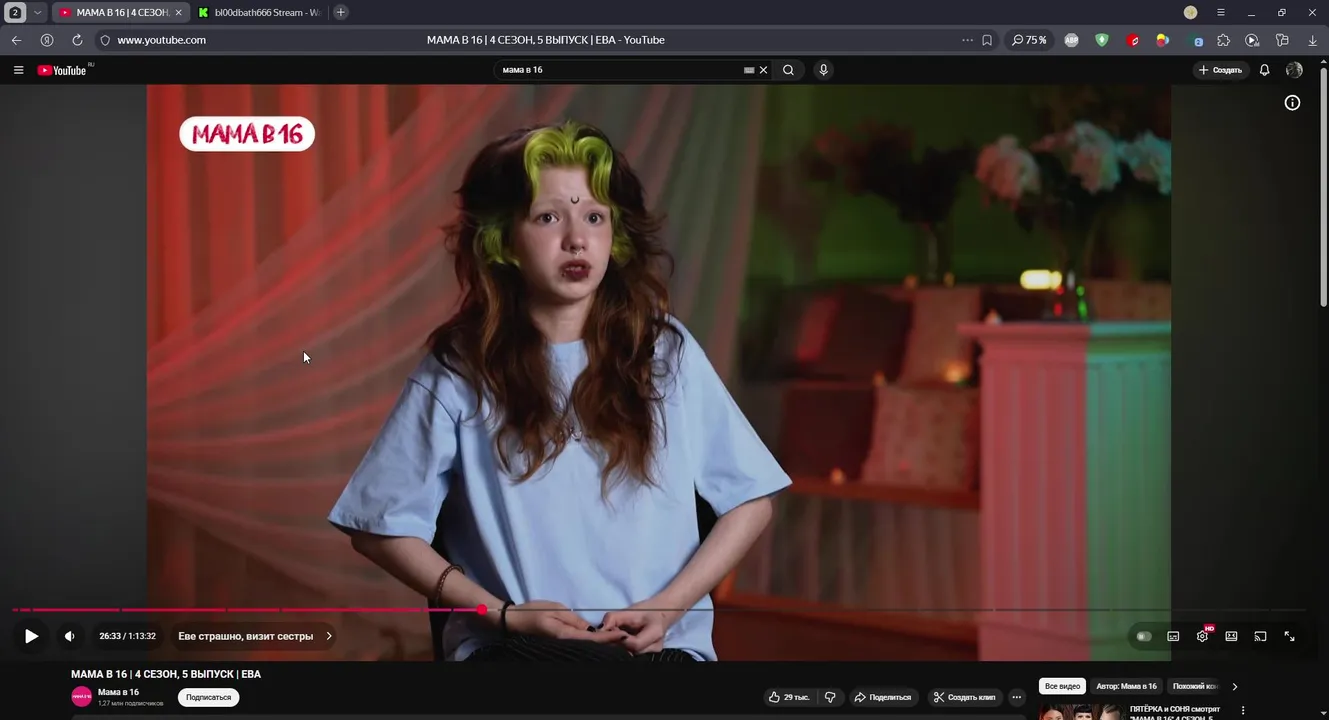Close the МАМА В 16 browser tab
Viewport: 1329px width, 720px height.
click(x=178, y=12)
